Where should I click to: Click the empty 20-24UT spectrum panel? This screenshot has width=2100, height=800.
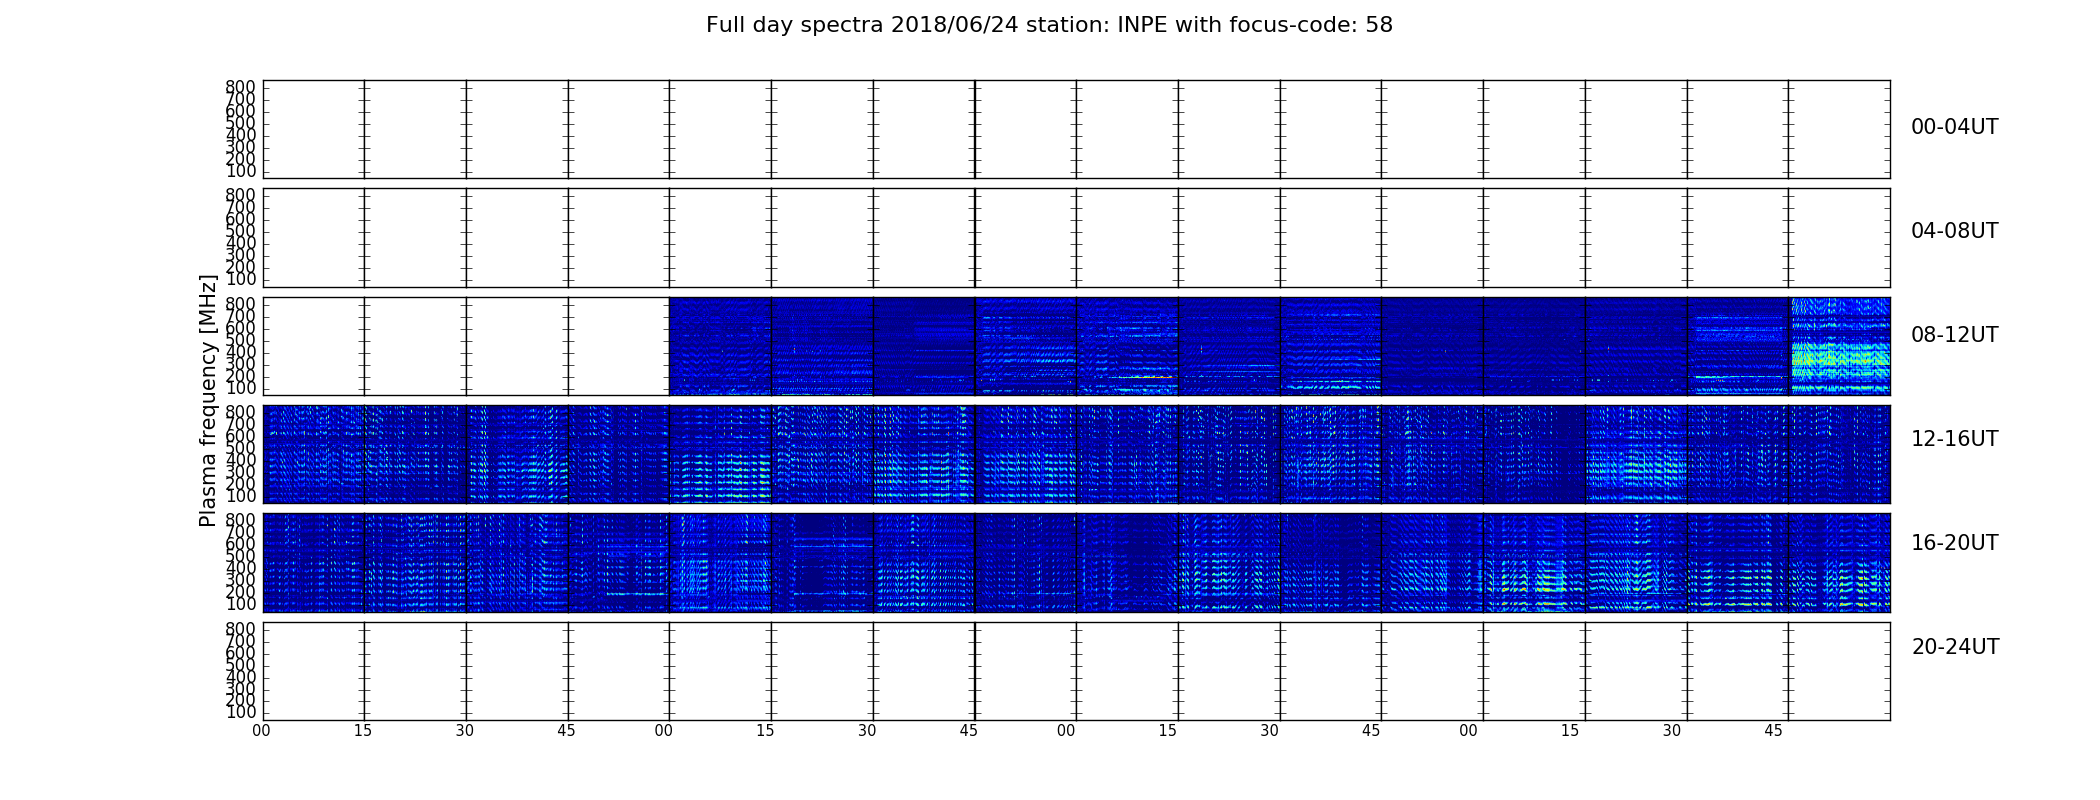click(1076, 671)
